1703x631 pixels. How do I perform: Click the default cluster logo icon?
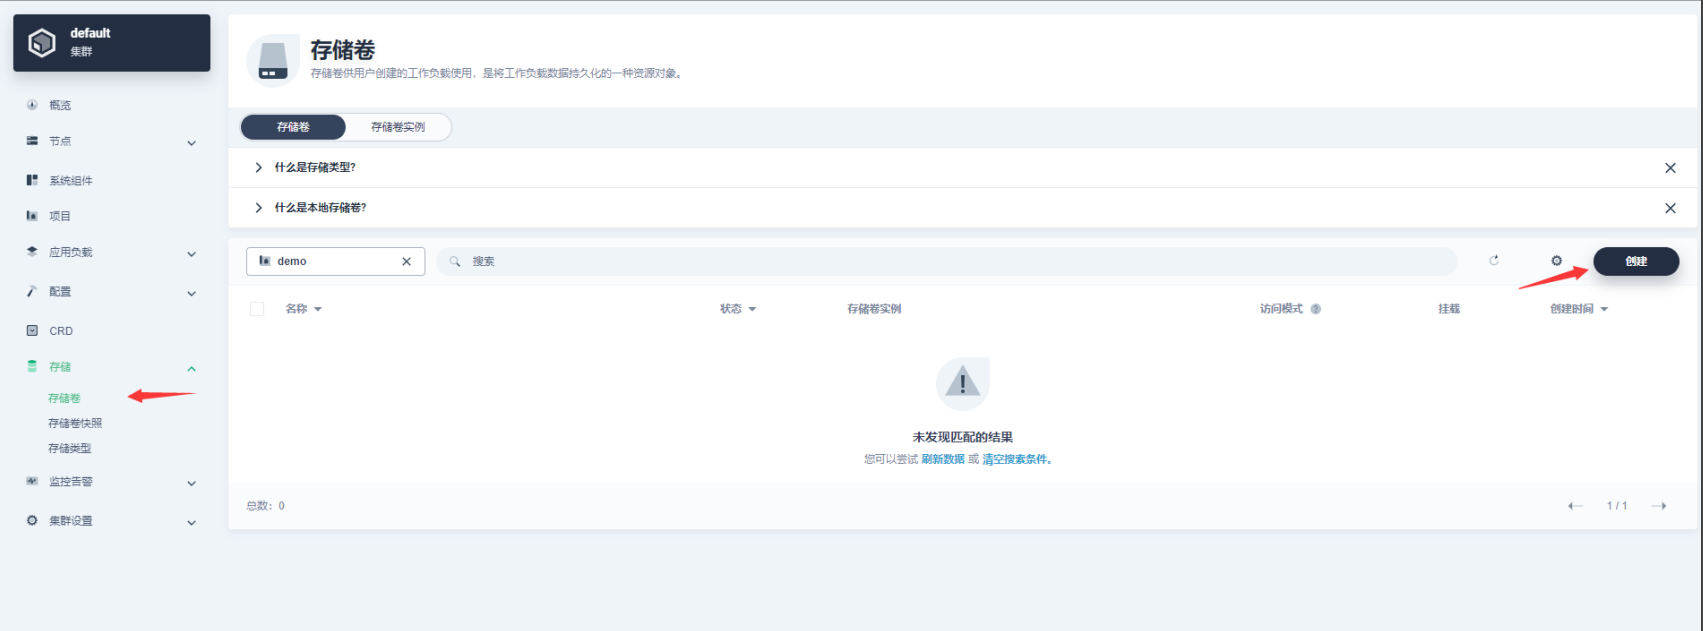(x=42, y=42)
